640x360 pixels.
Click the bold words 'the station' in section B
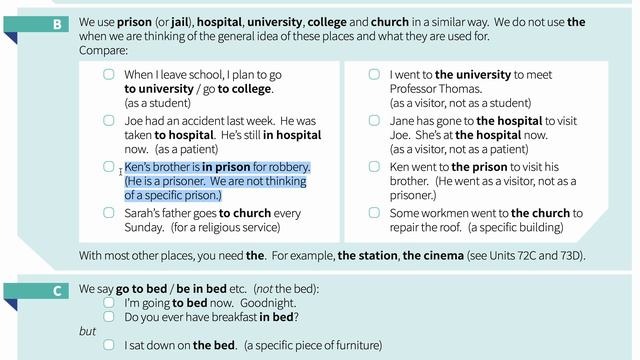click(x=367, y=256)
